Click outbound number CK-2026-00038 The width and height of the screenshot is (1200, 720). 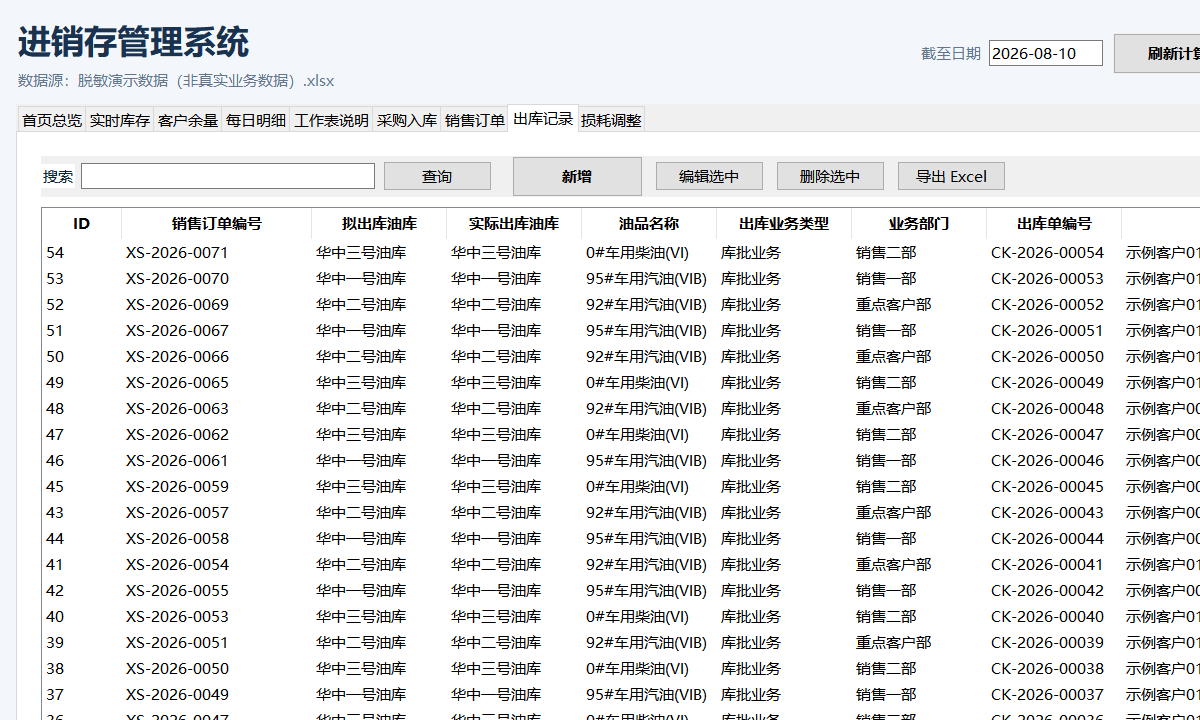click(x=1047, y=668)
